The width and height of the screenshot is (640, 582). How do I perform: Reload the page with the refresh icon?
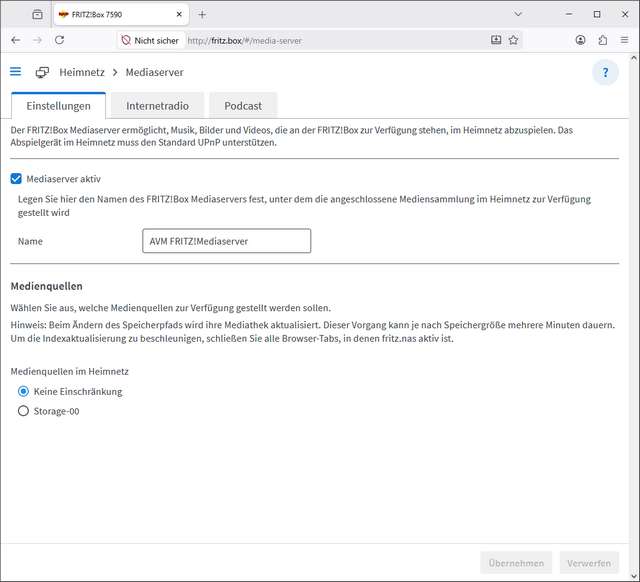pos(60,40)
